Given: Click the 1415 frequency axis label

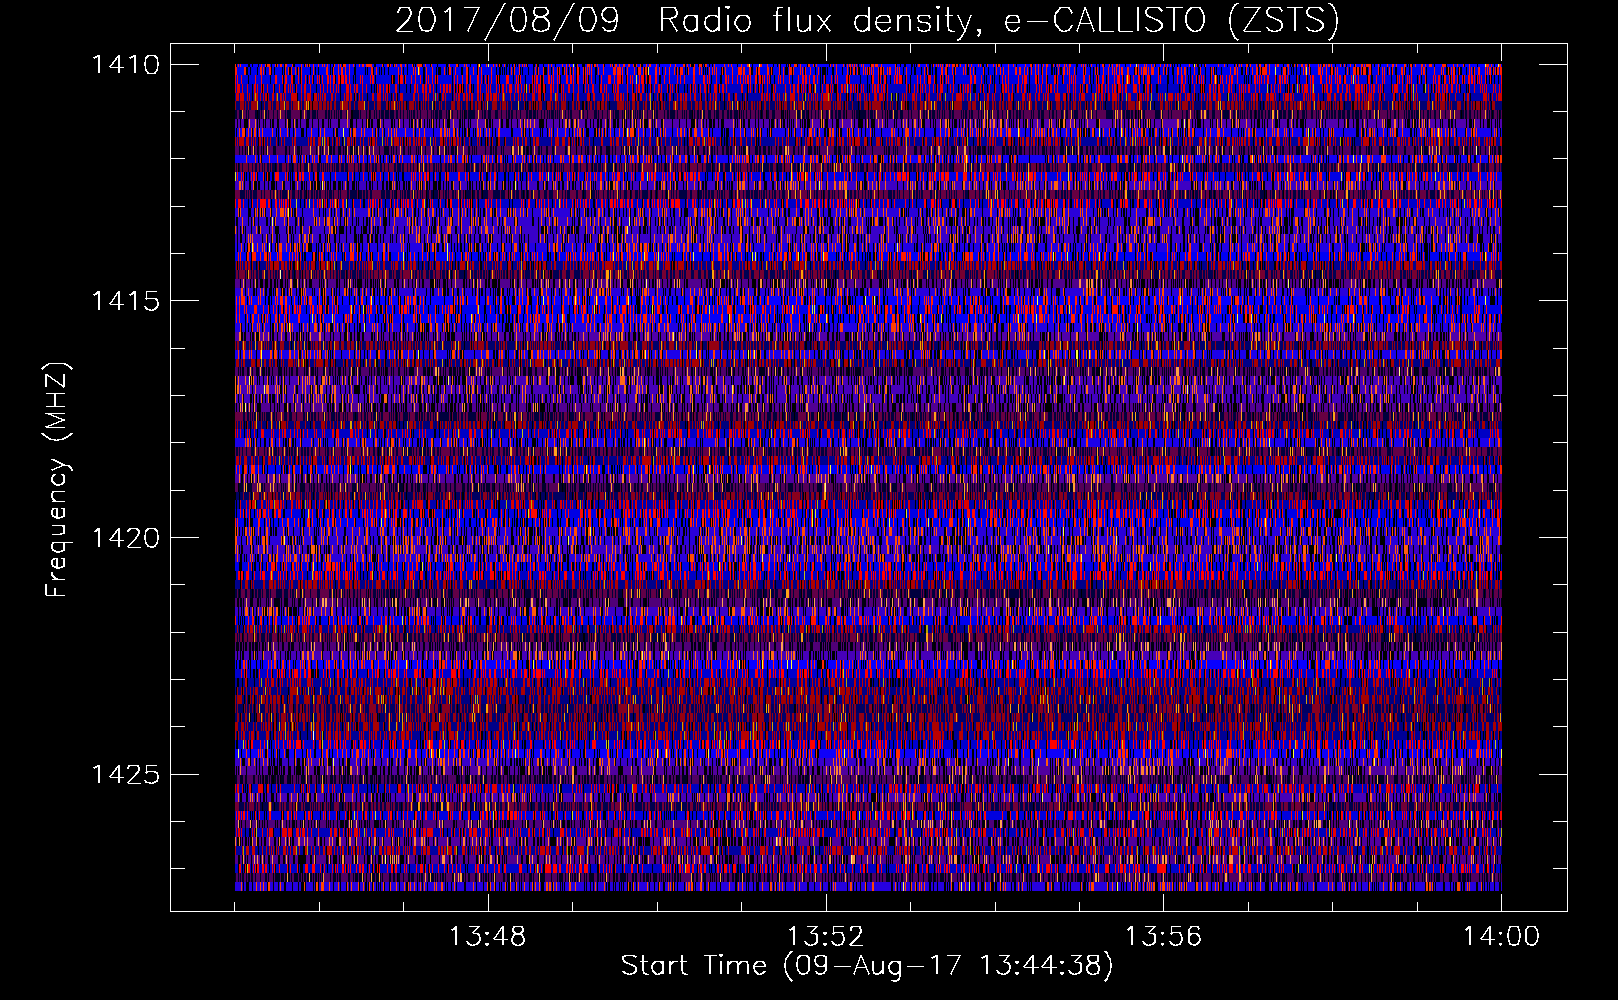Looking at the screenshot, I should (x=125, y=301).
